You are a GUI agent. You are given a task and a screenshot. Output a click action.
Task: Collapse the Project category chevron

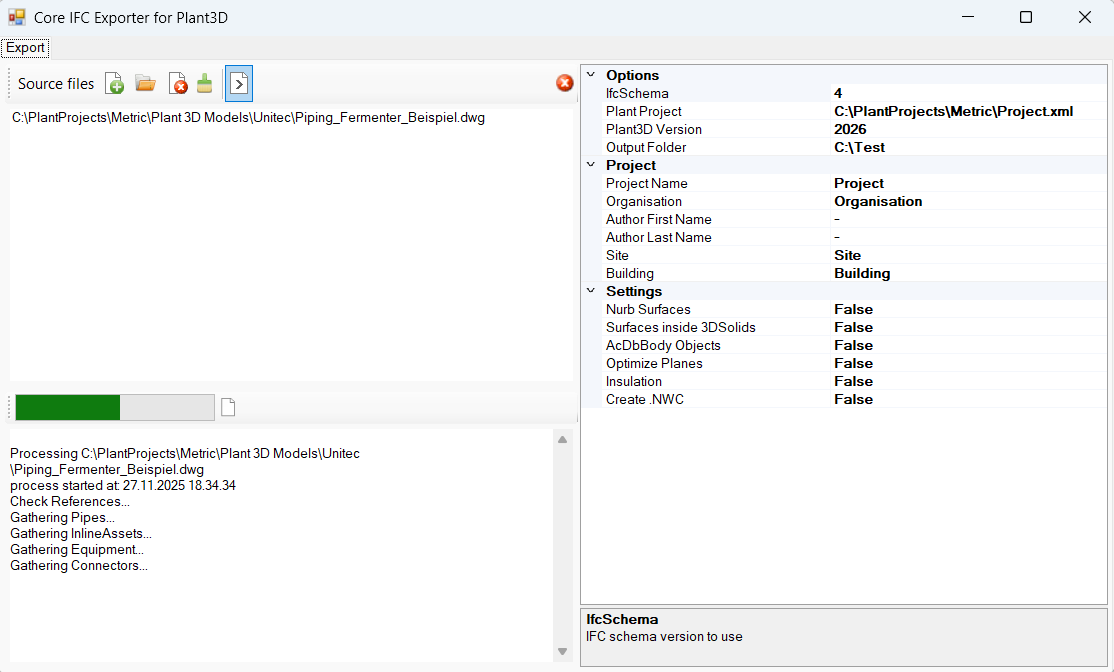coord(590,165)
